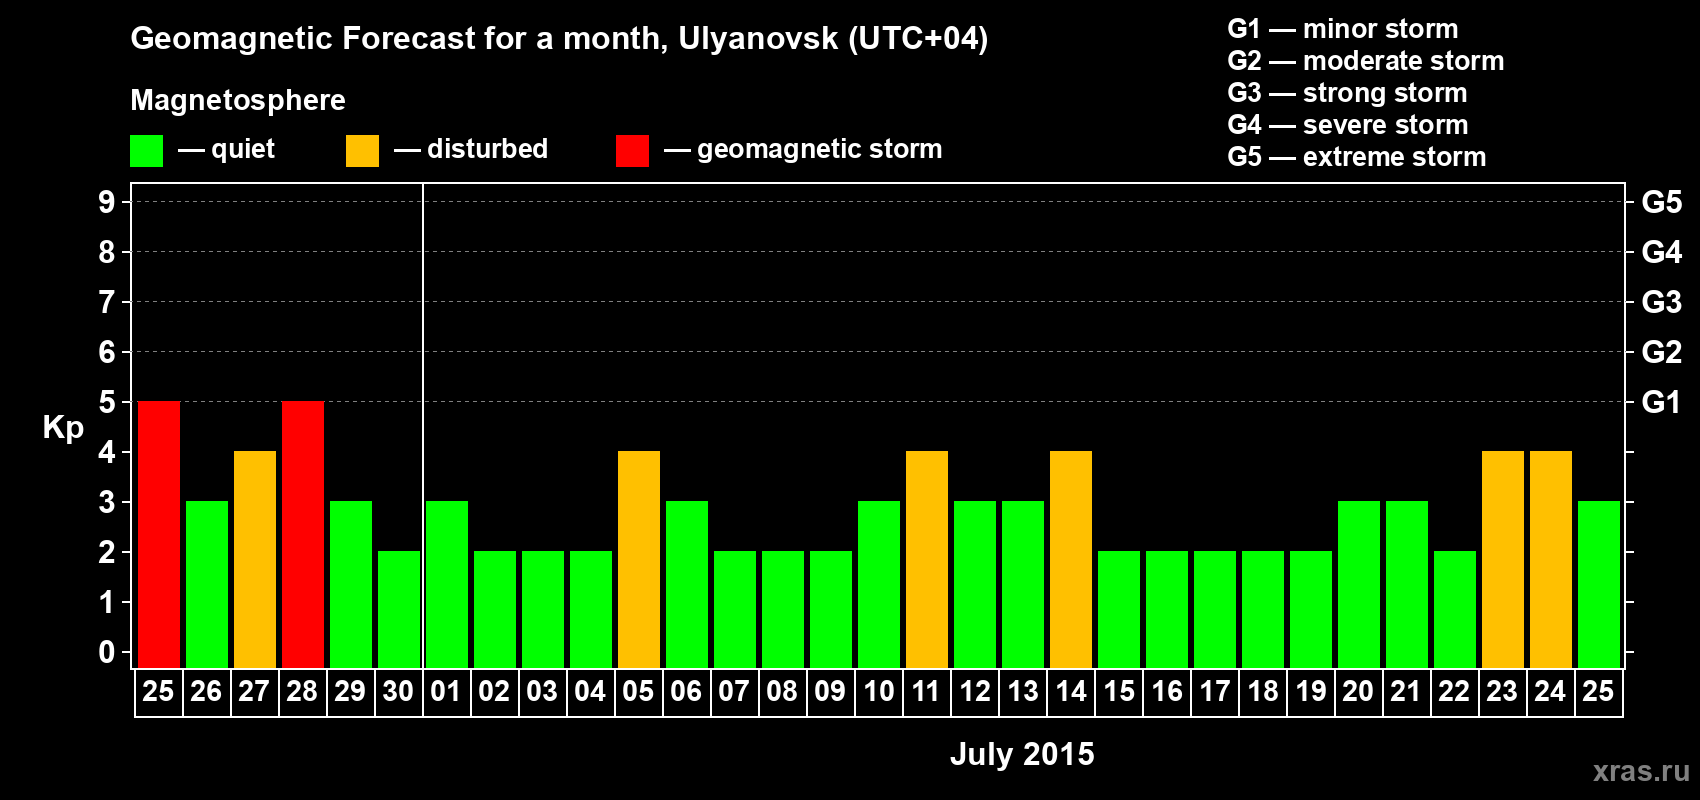This screenshot has height=800, width=1700.
Task: Click the G2 label on the right axis
Action: tap(1661, 352)
